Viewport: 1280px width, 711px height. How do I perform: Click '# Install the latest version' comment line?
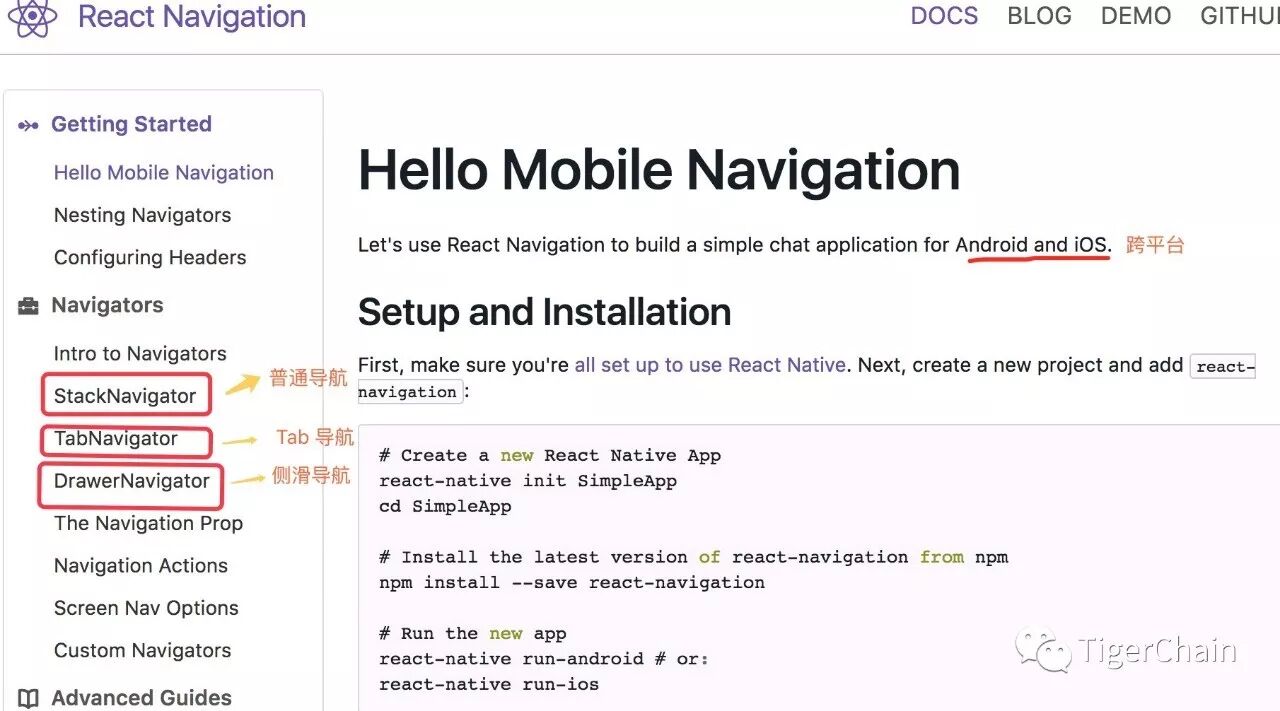(x=693, y=557)
